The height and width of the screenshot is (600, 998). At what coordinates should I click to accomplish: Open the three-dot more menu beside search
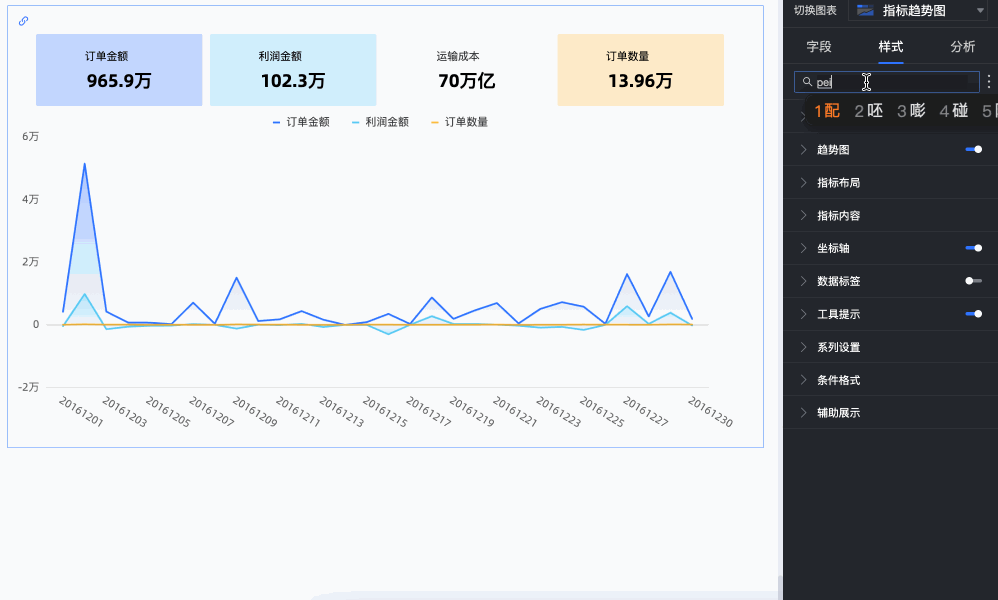pos(989,82)
